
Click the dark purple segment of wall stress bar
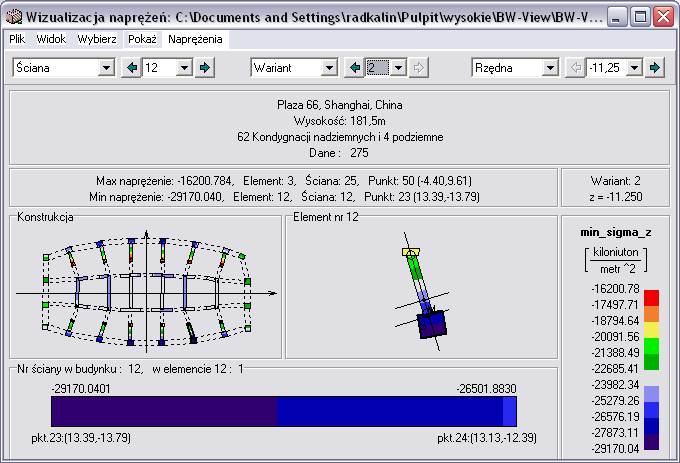click(164, 411)
